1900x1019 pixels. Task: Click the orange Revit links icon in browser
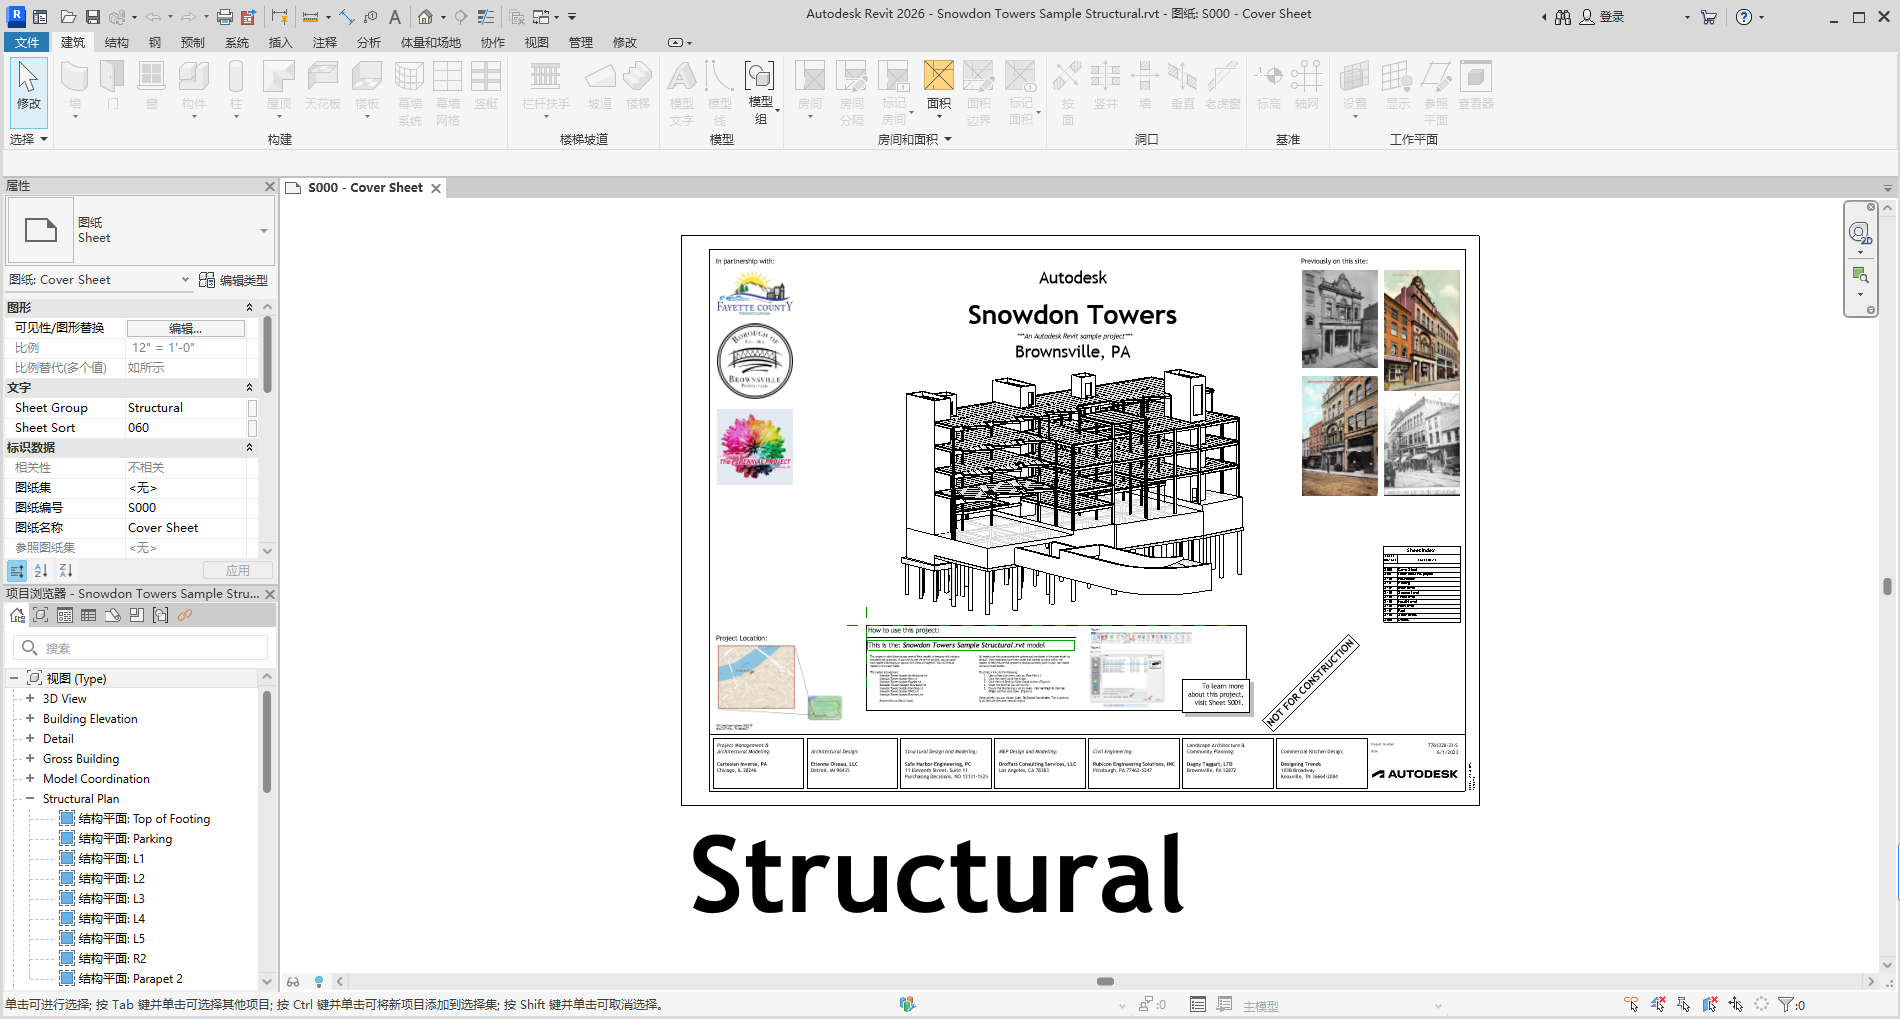[x=185, y=615]
